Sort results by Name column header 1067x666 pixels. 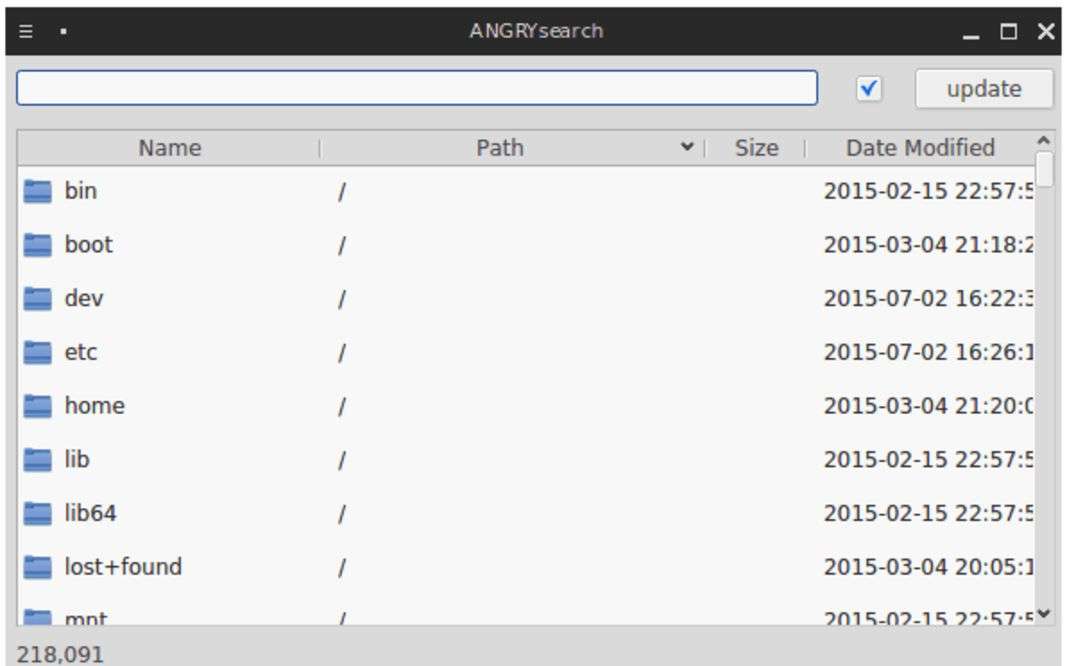[169, 148]
